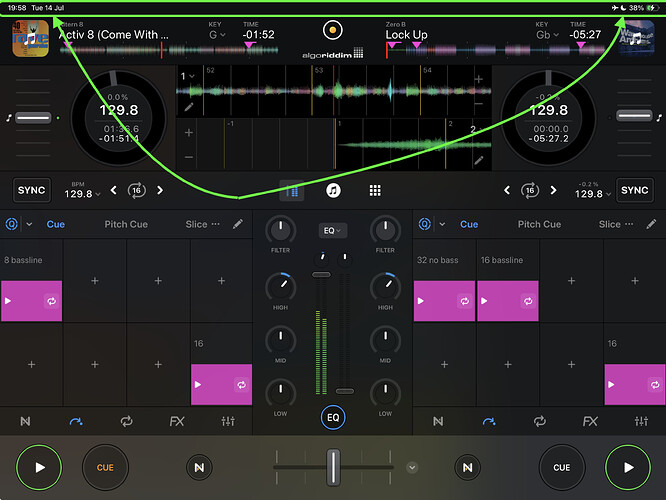The width and height of the screenshot is (666, 500).
Task: Open left deck KEY G dropdown
Action: 217,35
